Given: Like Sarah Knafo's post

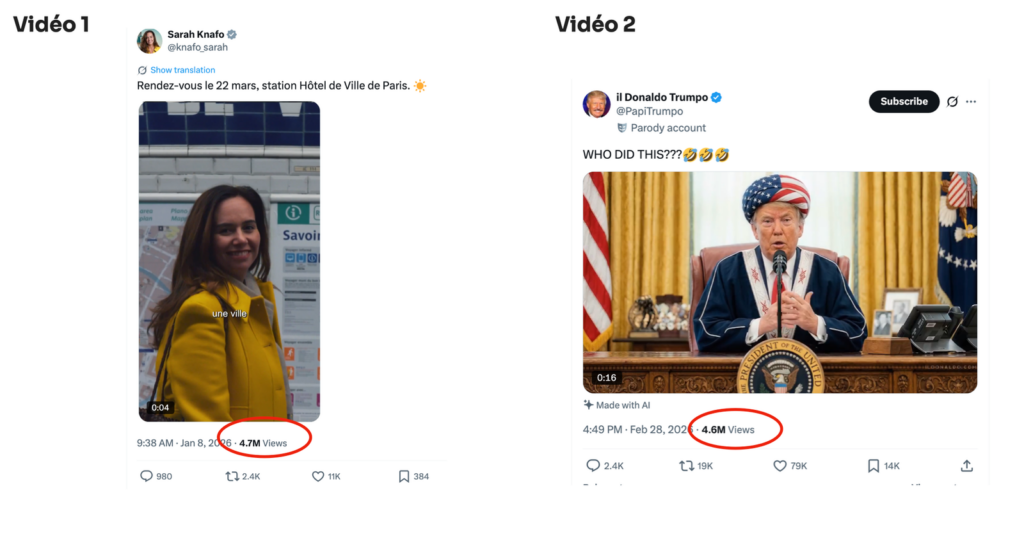Looking at the screenshot, I should (x=318, y=476).
